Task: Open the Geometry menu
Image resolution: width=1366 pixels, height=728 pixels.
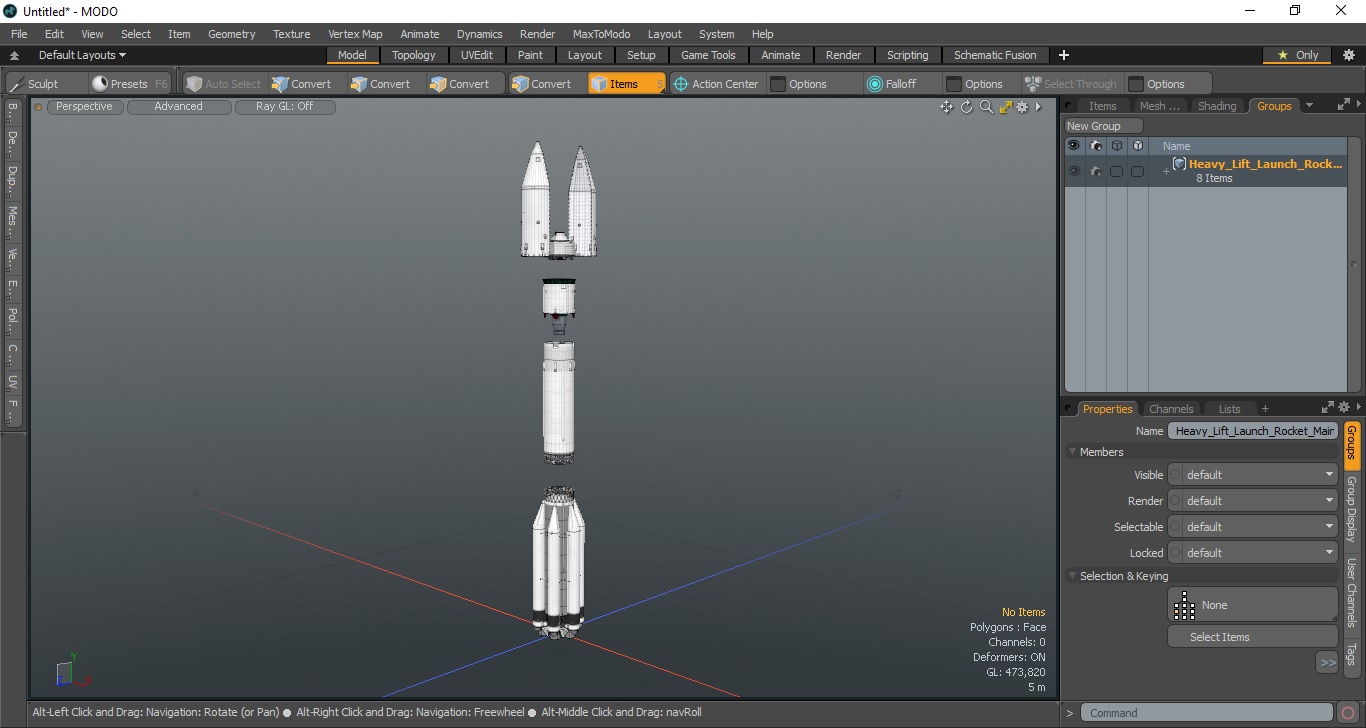Action: click(x=231, y=34)
